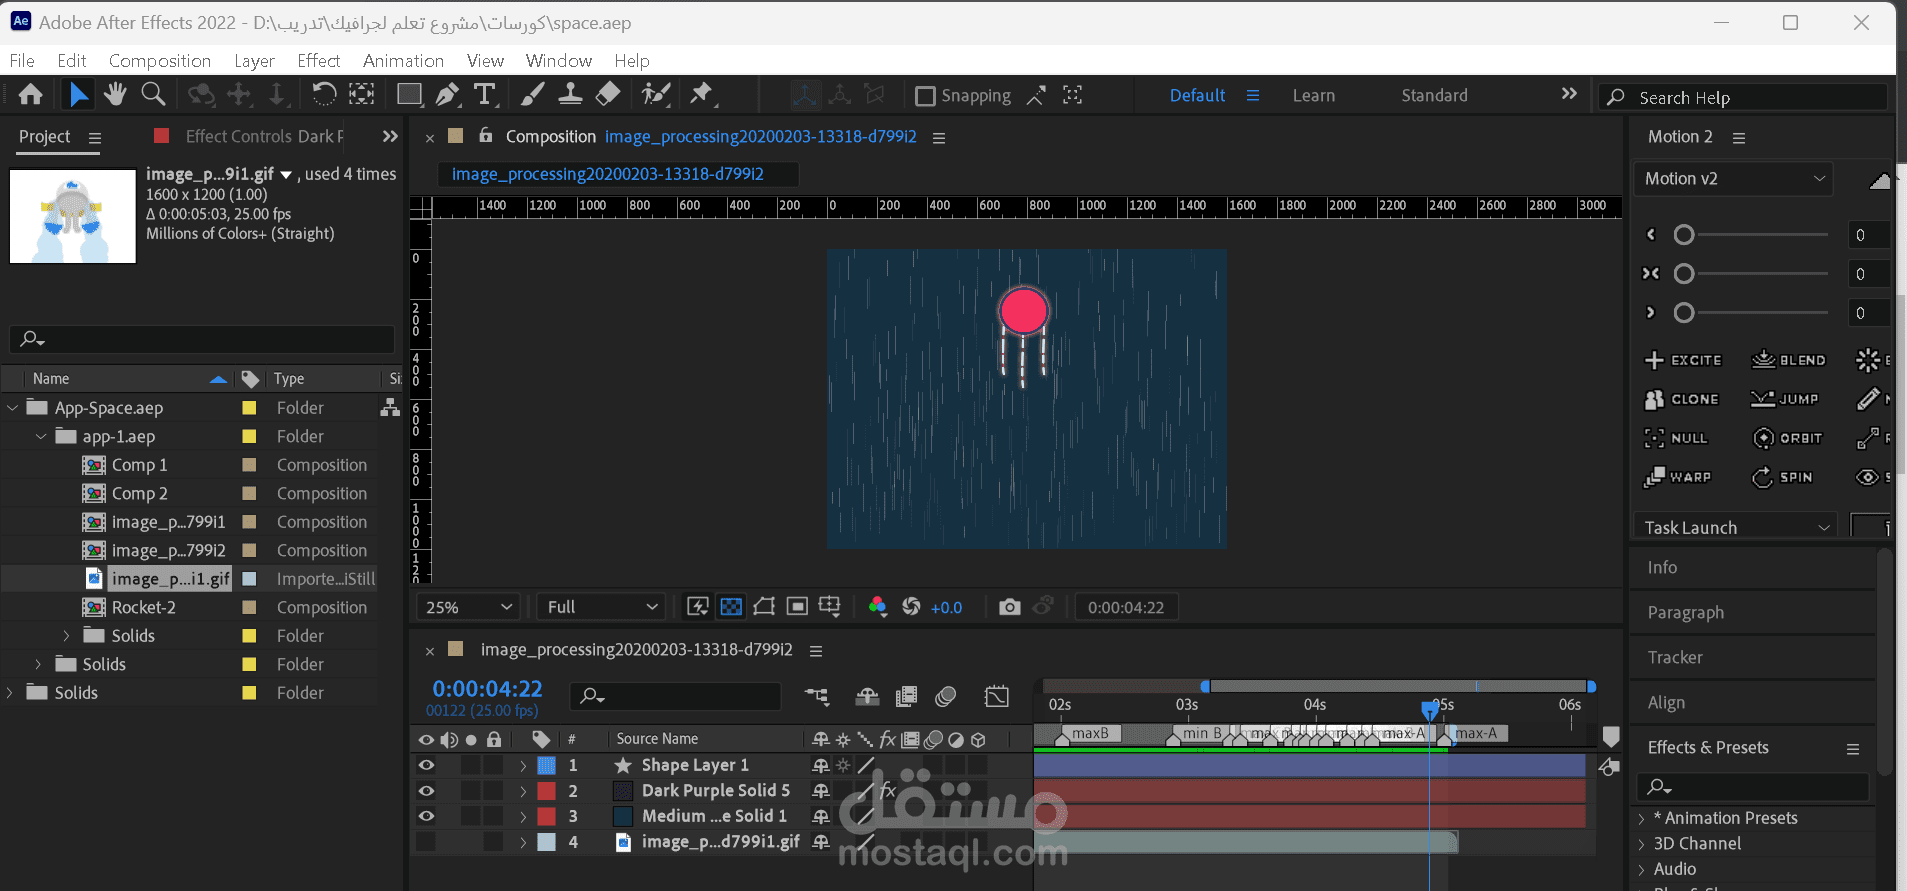The width and height of the screenshot is (1907, 891).
Task: Open the Motion v2 dropdown
Action: pyautogui.click(x=1734, y=179)
